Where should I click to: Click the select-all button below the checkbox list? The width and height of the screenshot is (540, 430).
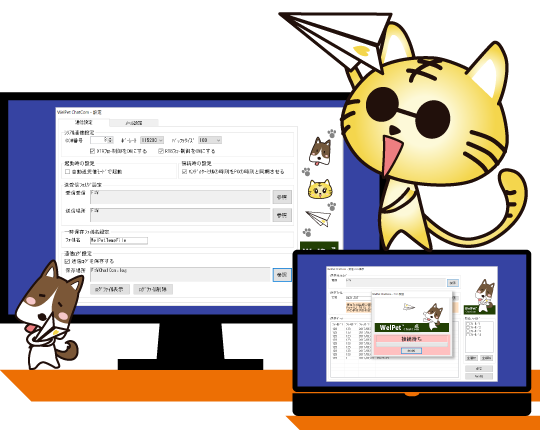471,358
